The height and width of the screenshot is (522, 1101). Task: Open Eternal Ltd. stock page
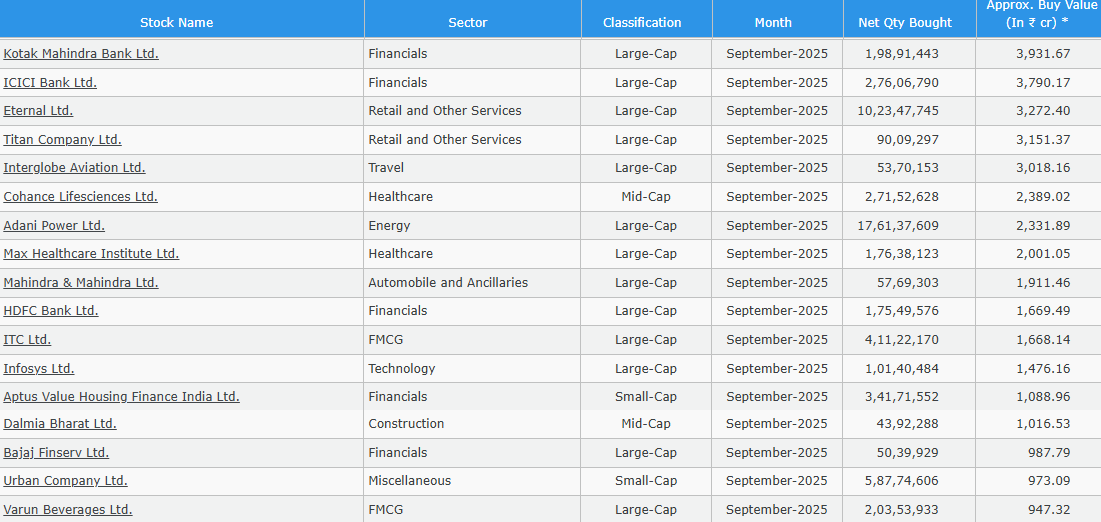coord(38,111)
